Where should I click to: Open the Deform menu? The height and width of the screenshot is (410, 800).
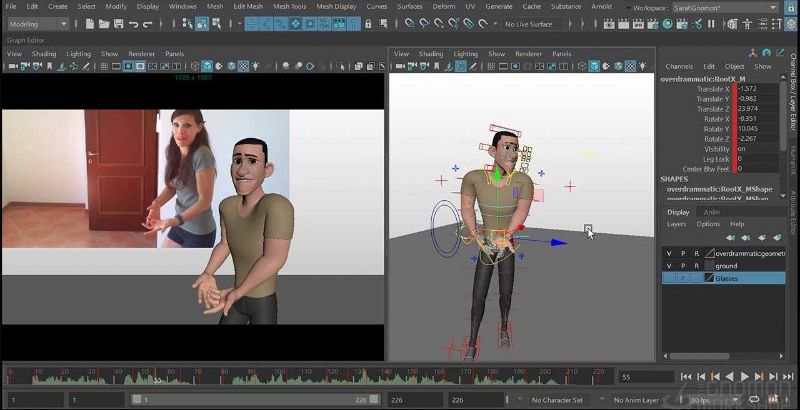click(x=443, y=7)
